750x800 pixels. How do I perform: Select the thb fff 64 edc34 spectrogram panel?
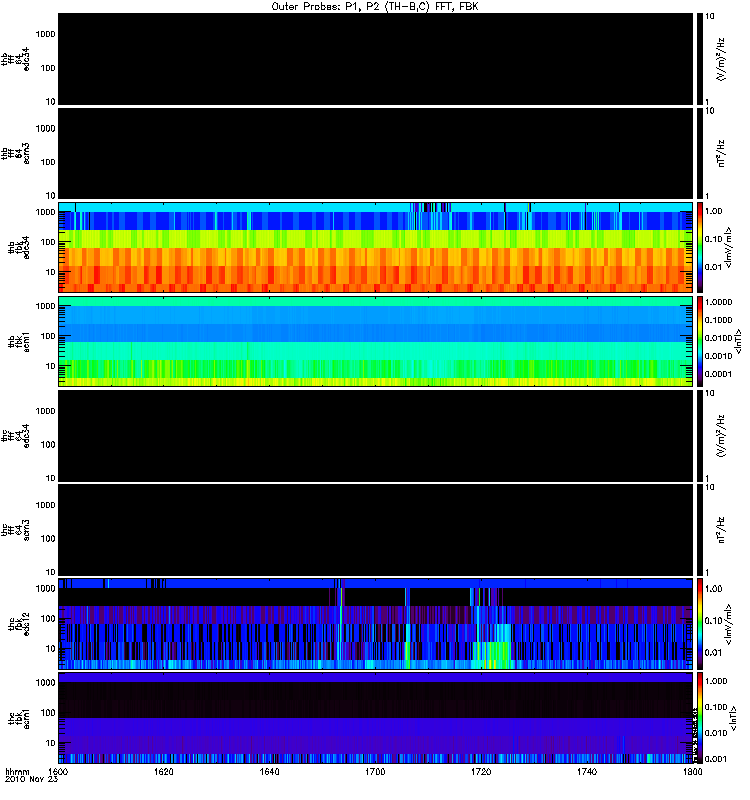tap(375, 59)
